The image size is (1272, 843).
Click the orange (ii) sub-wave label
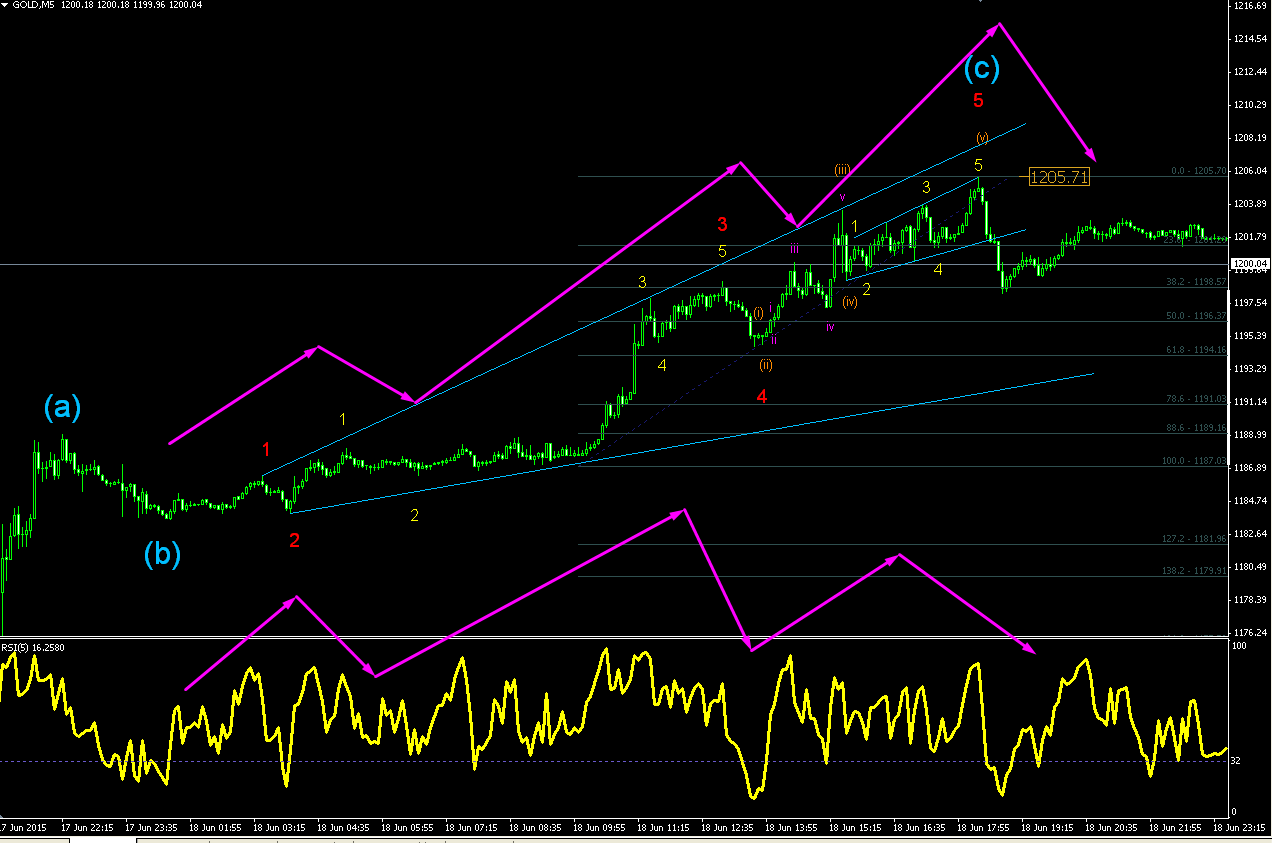coord(765,365)
